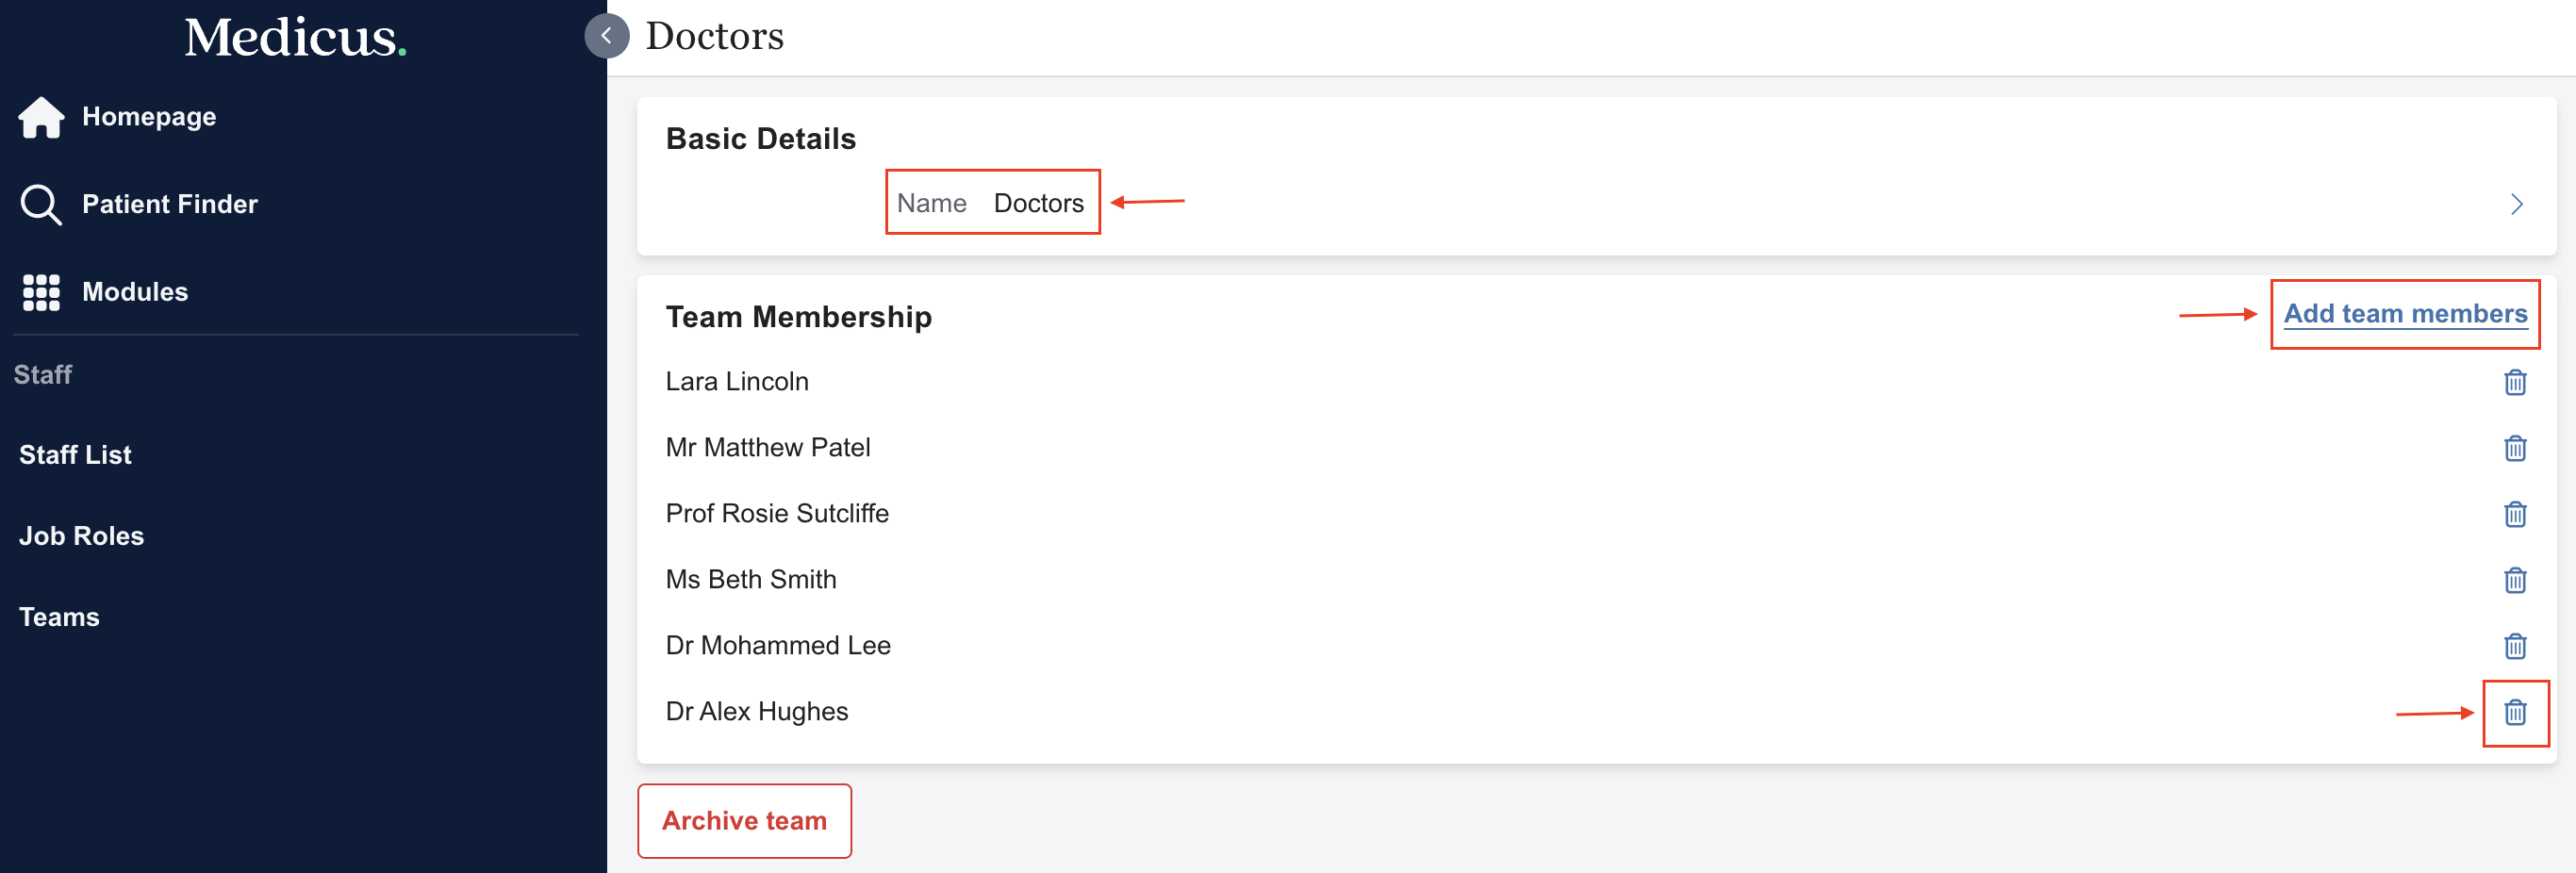Delete Mr Matthew Patel from team
The width and height of the screenshot is (2576, 873).
pos(2514,448)
